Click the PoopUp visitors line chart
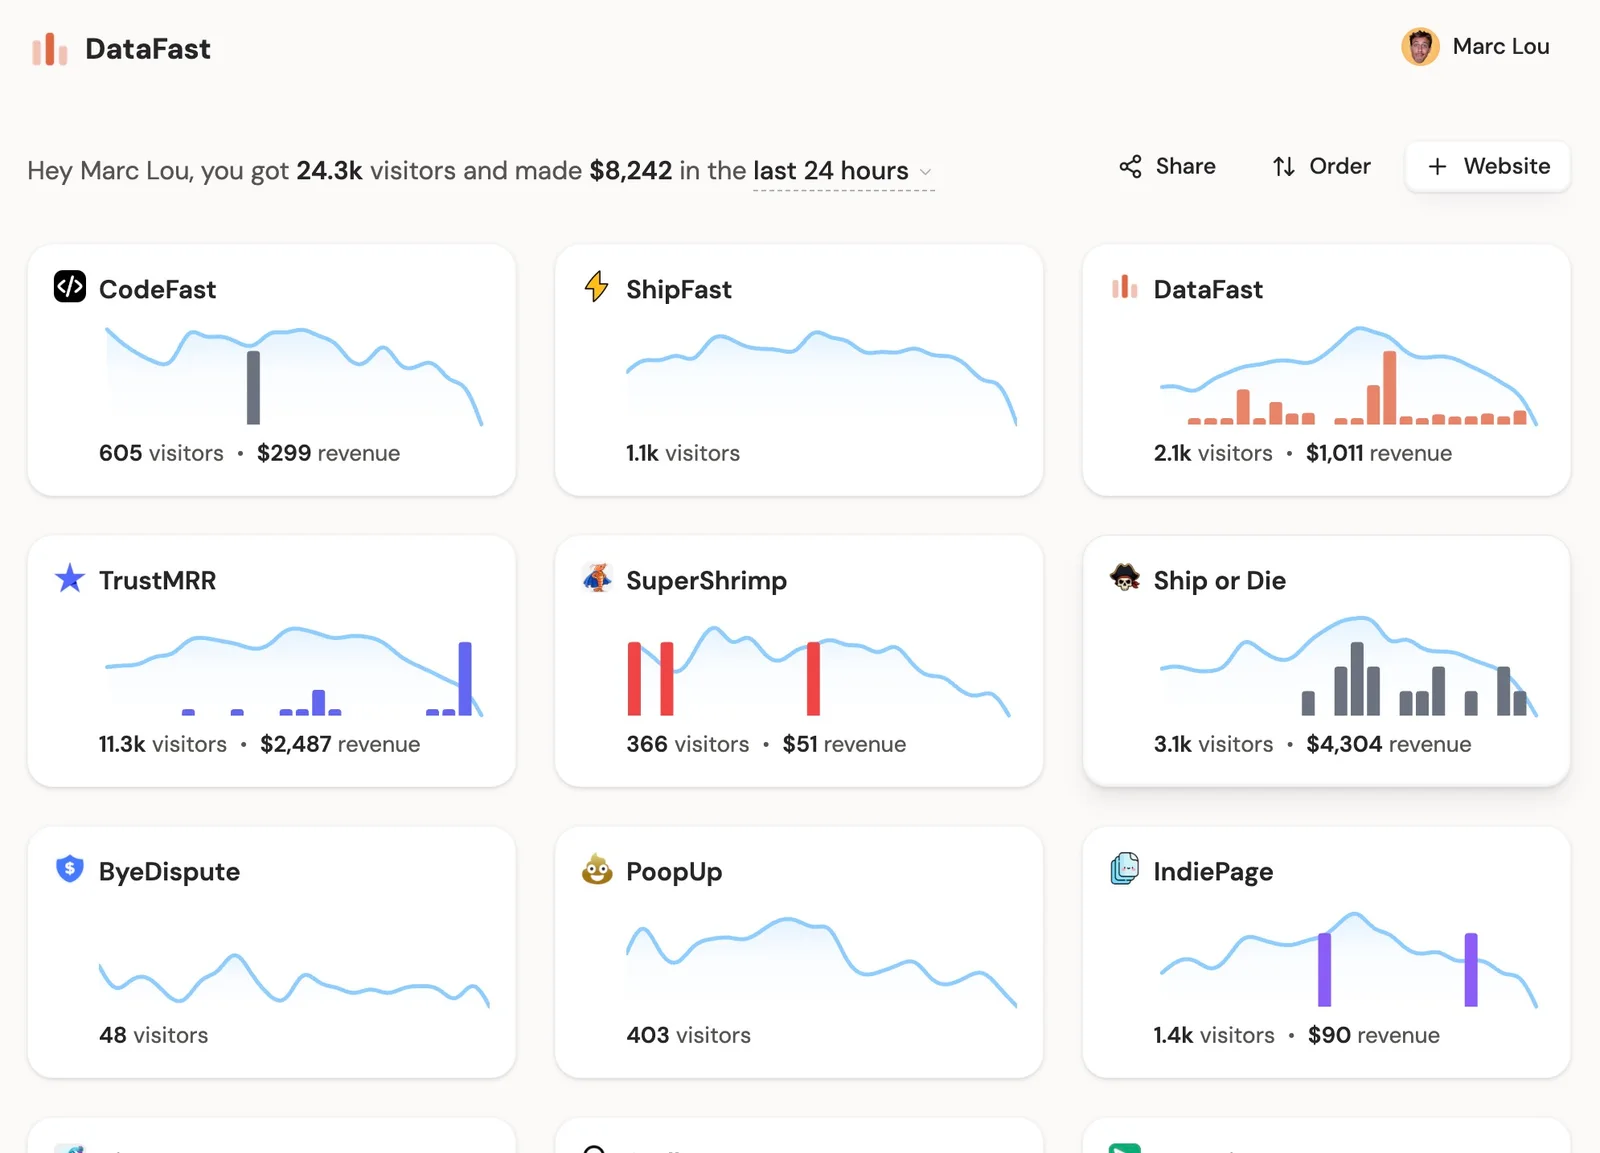 coord(821,961)
